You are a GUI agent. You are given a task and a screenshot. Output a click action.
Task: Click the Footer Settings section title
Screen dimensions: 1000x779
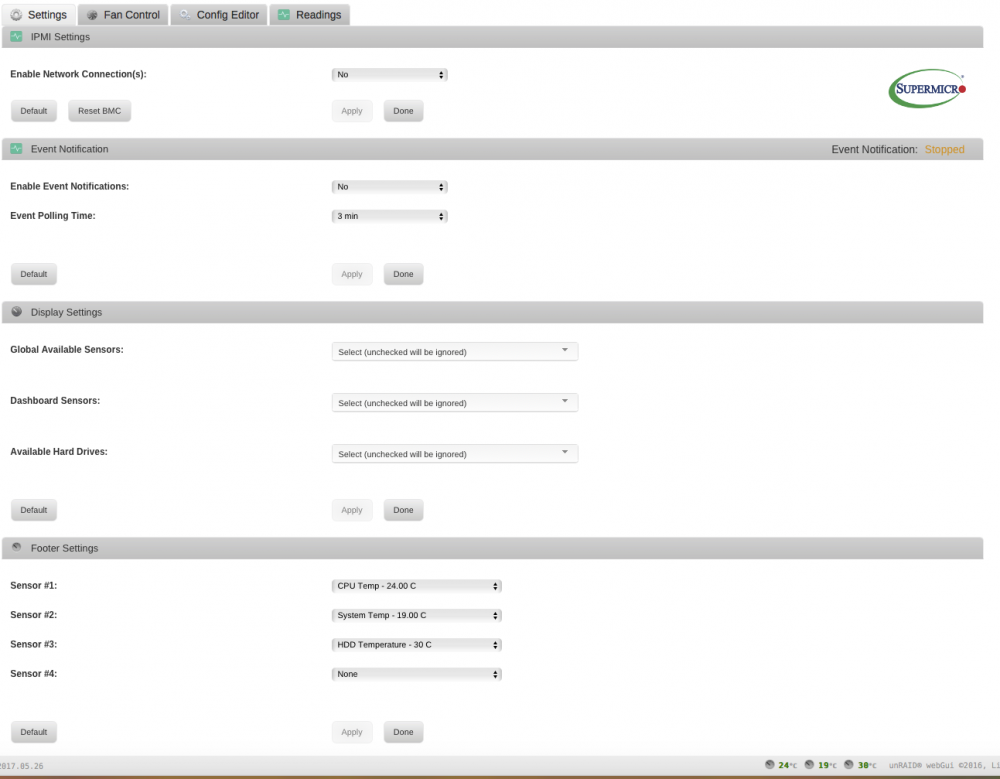(64, 548)
